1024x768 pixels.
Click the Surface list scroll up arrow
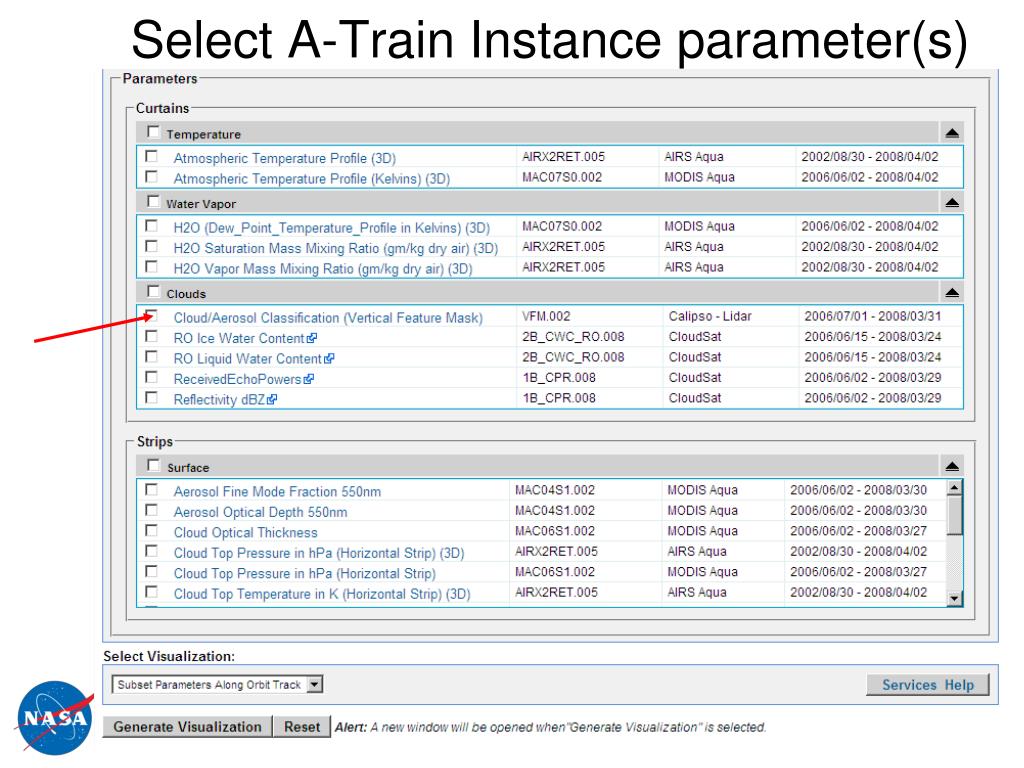tap(955, 487)
